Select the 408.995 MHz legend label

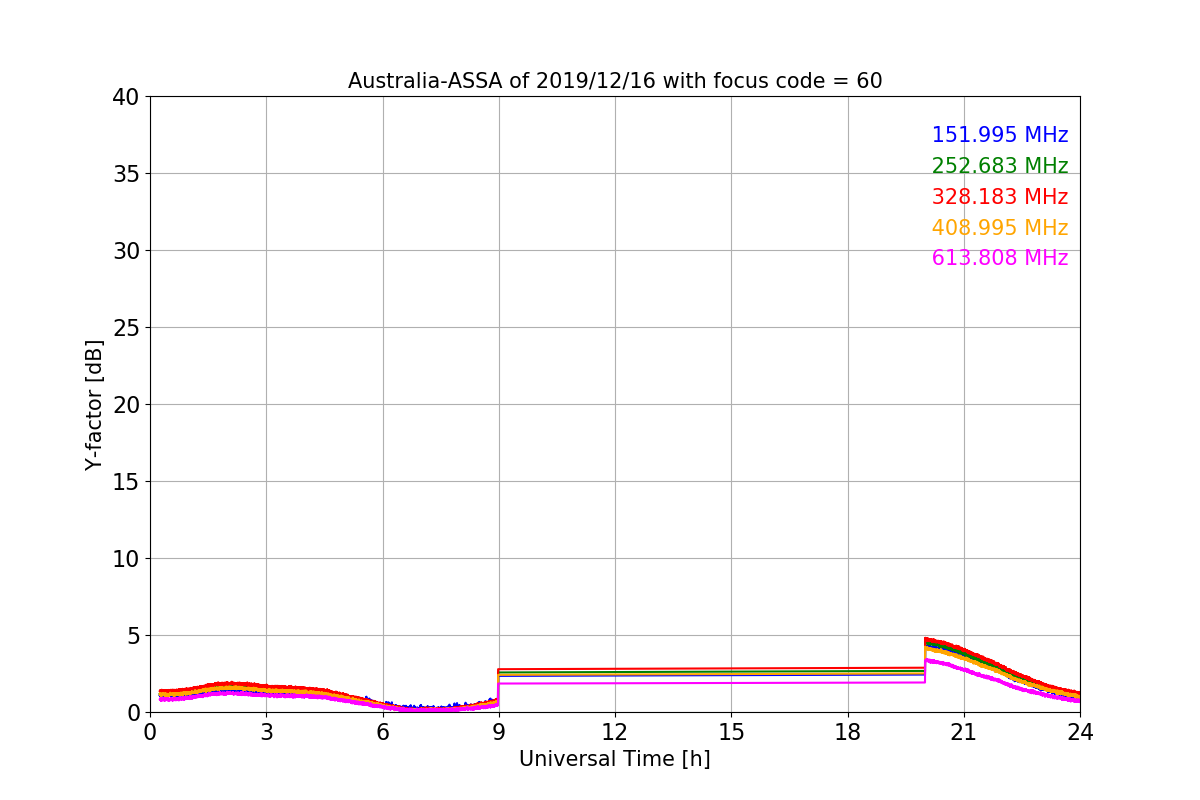1000,228
